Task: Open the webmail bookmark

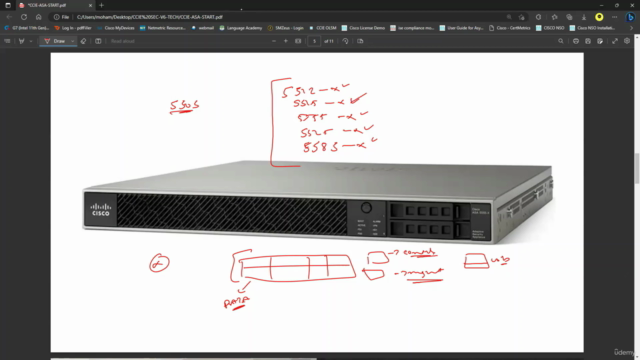Action: (x=203, y=28)
